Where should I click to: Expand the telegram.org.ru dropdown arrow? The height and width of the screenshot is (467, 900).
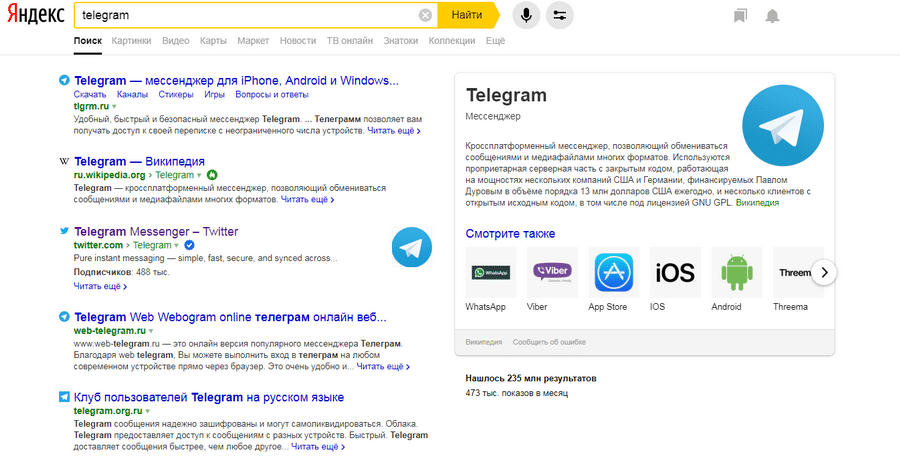tap(148, 411)
